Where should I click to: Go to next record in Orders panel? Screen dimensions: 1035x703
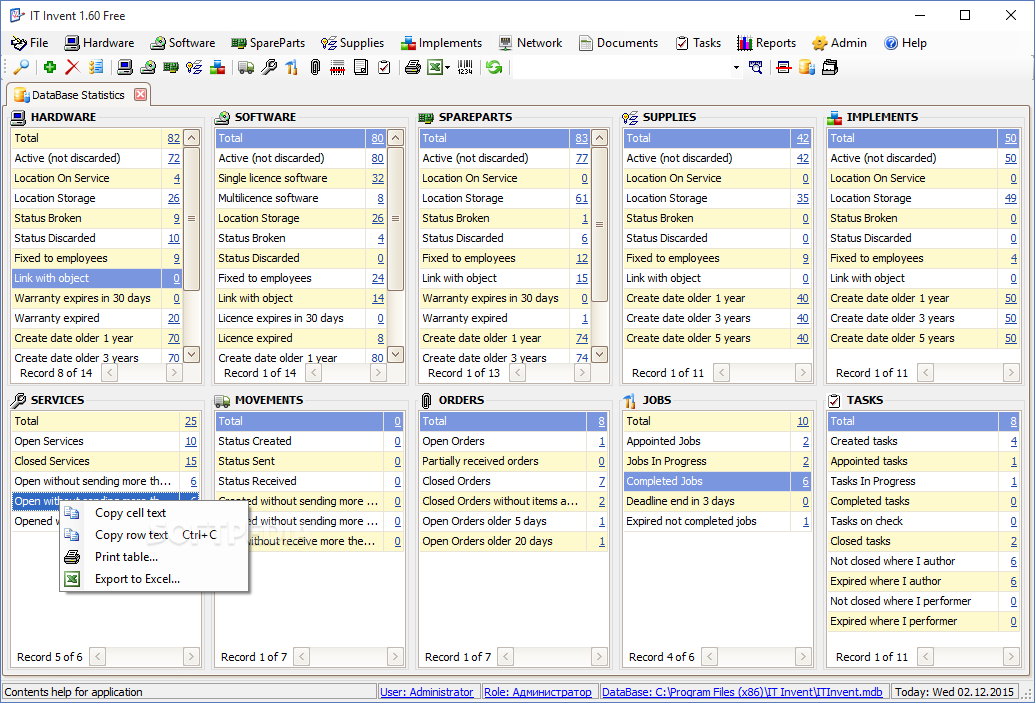point(599,657)
